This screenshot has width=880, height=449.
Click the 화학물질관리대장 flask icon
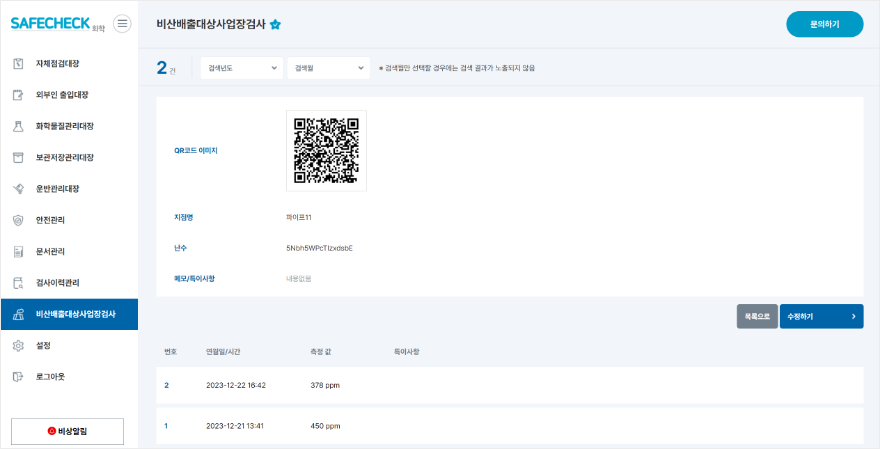18,126
